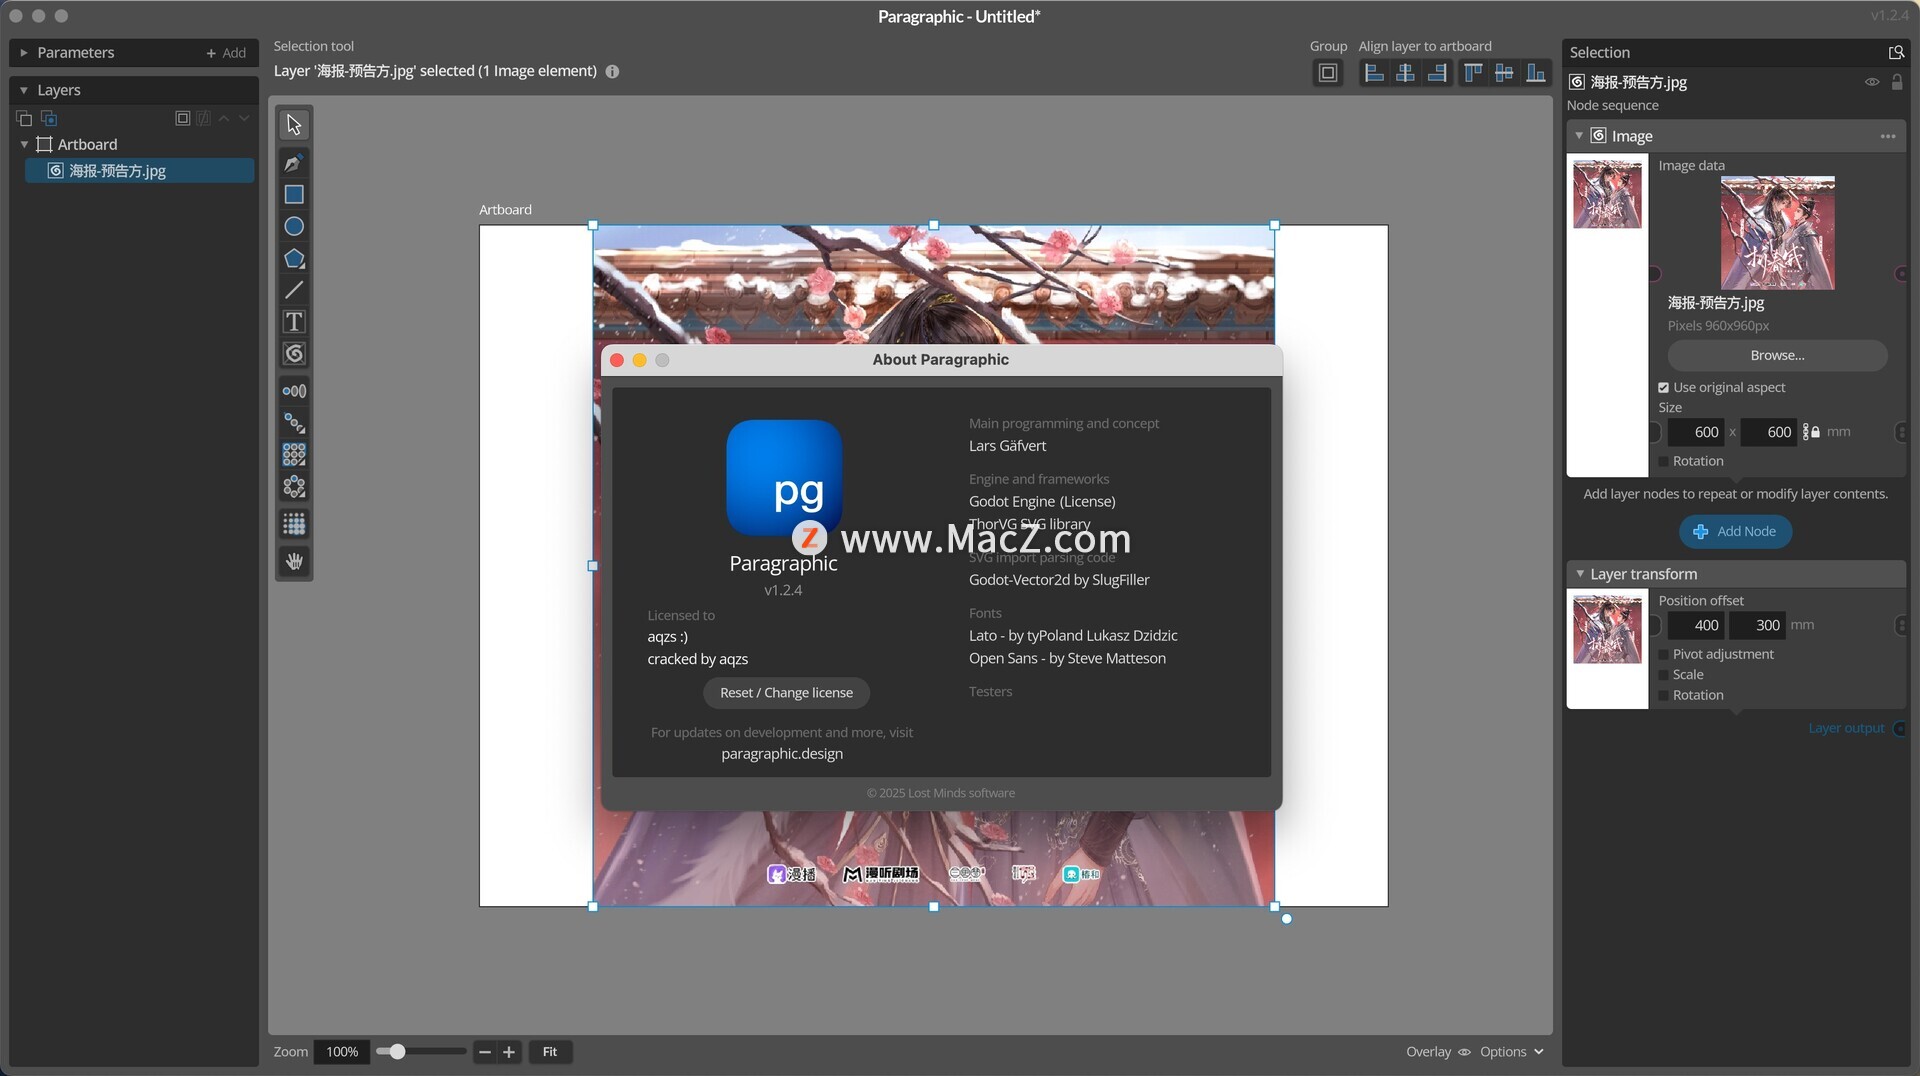Enable Scale checkbox in Layer transform
The height and width of the screenshot is (1076, 1920).
click(x=1664, y=675)
